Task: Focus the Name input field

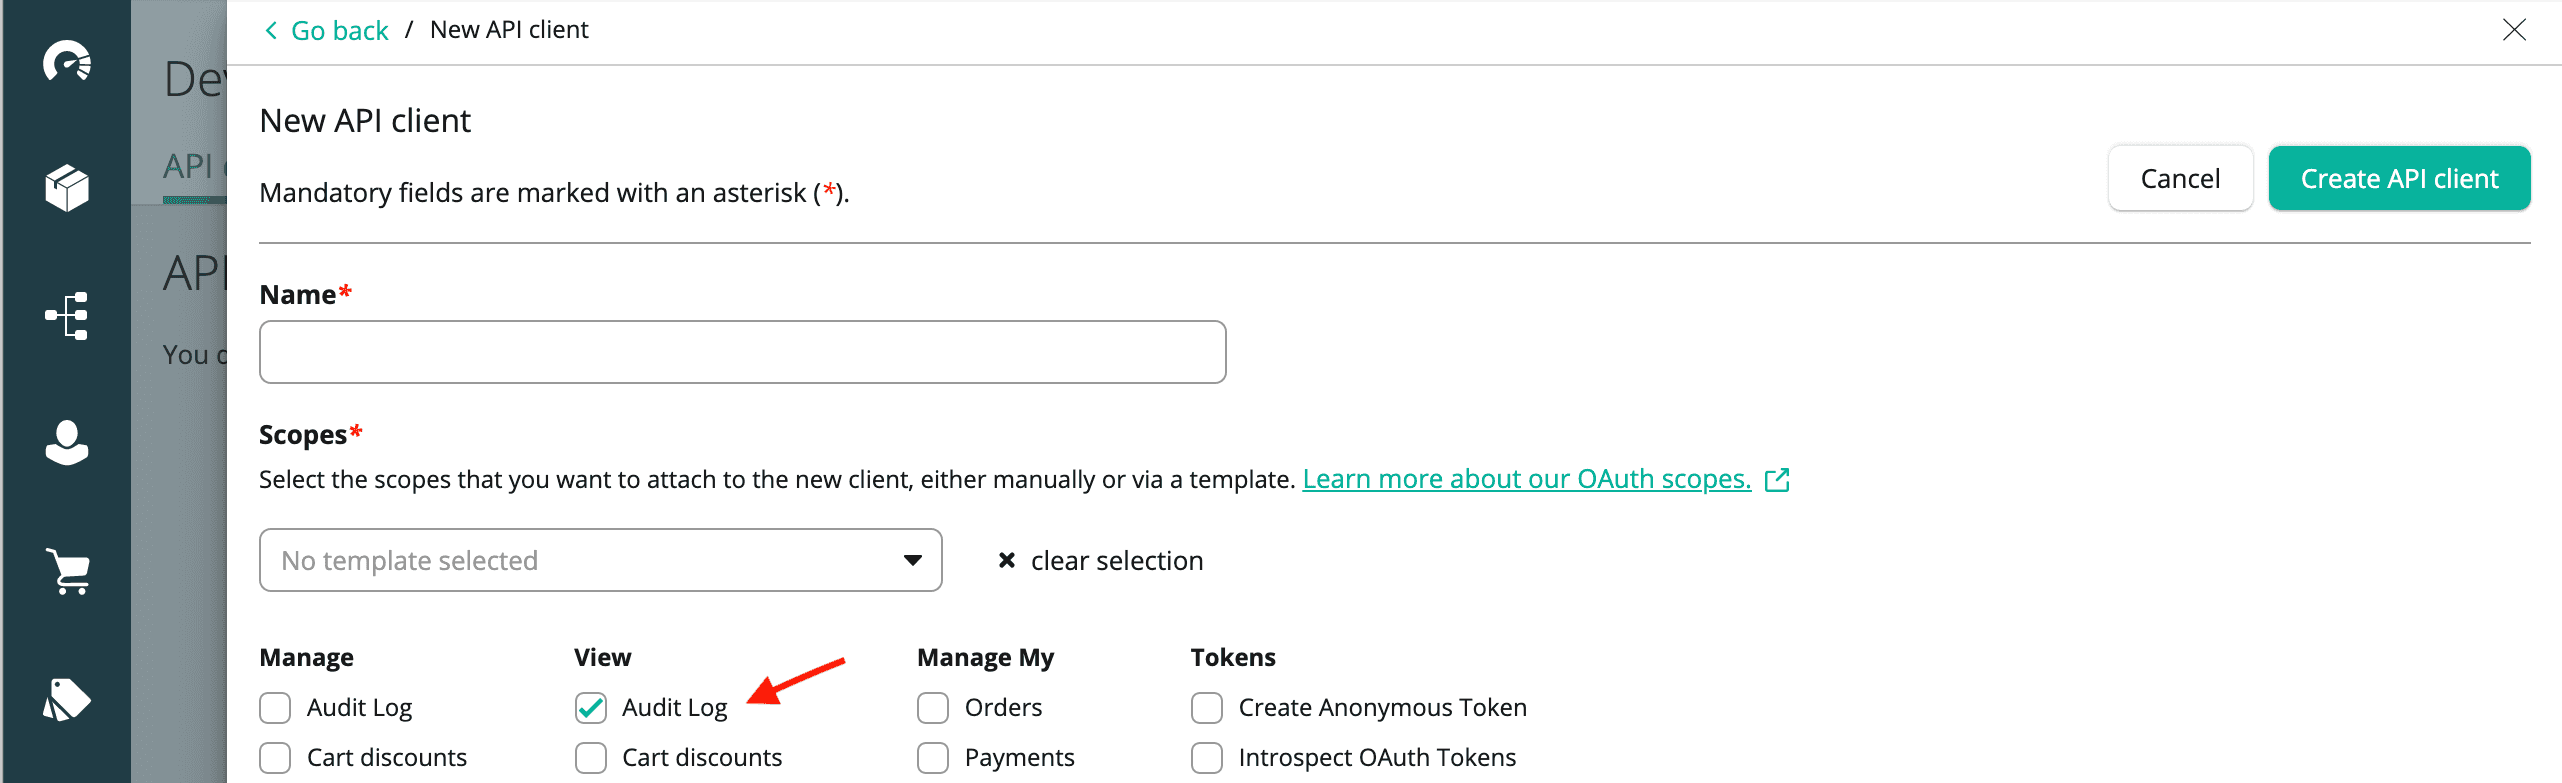Action: pos(742,352)
